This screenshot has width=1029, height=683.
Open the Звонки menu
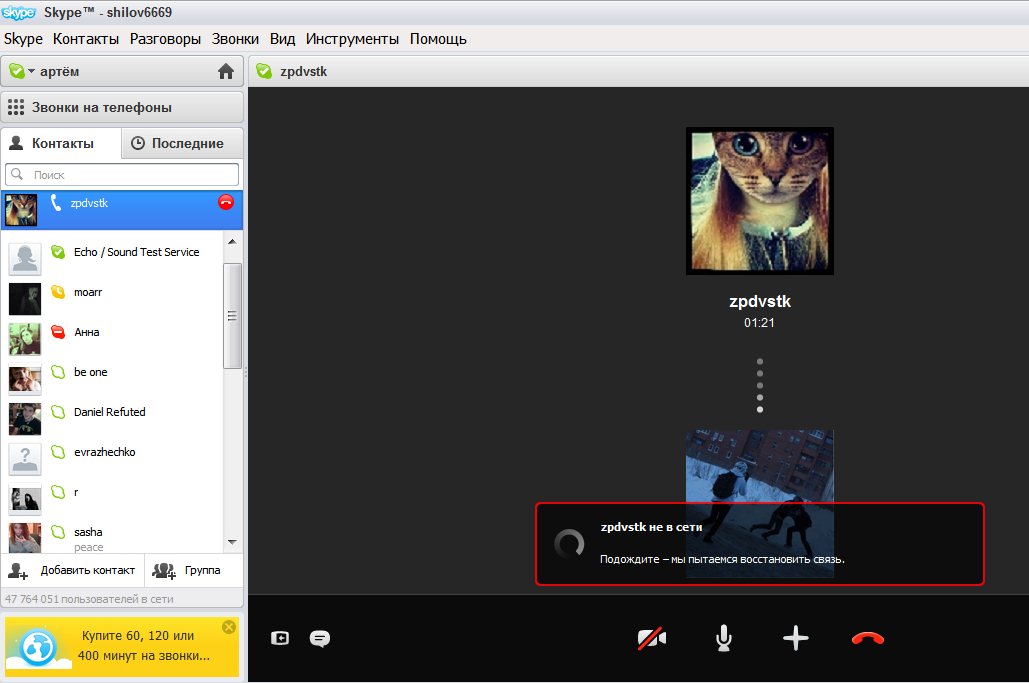coord(235,39)
